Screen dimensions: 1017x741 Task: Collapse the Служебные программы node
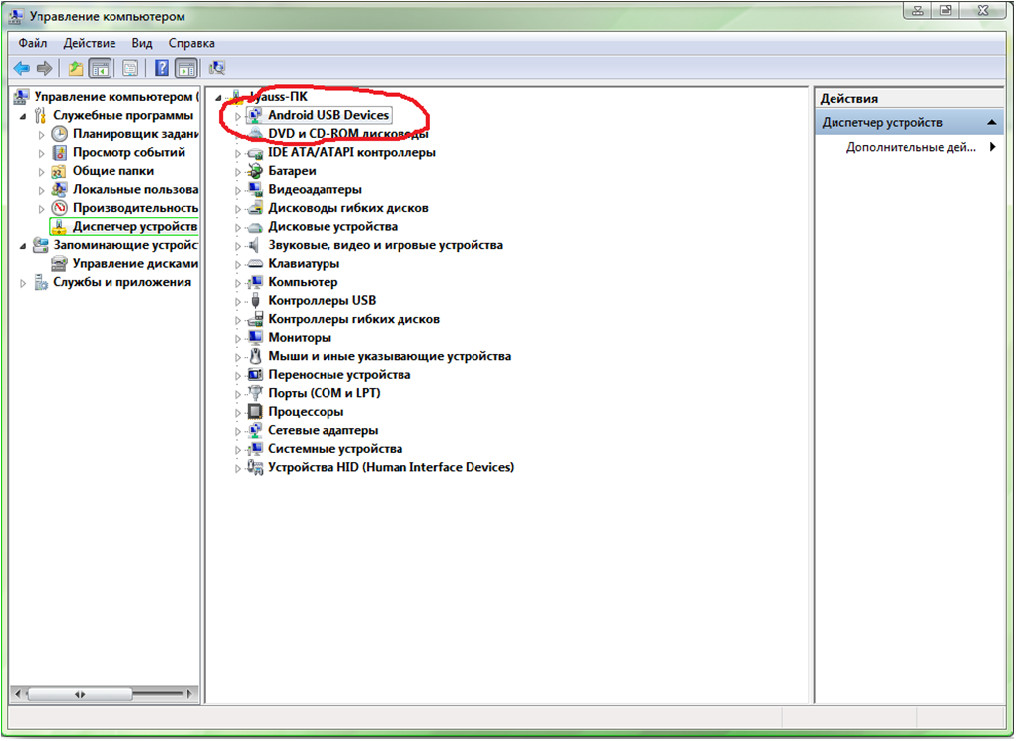click(24, 116)
